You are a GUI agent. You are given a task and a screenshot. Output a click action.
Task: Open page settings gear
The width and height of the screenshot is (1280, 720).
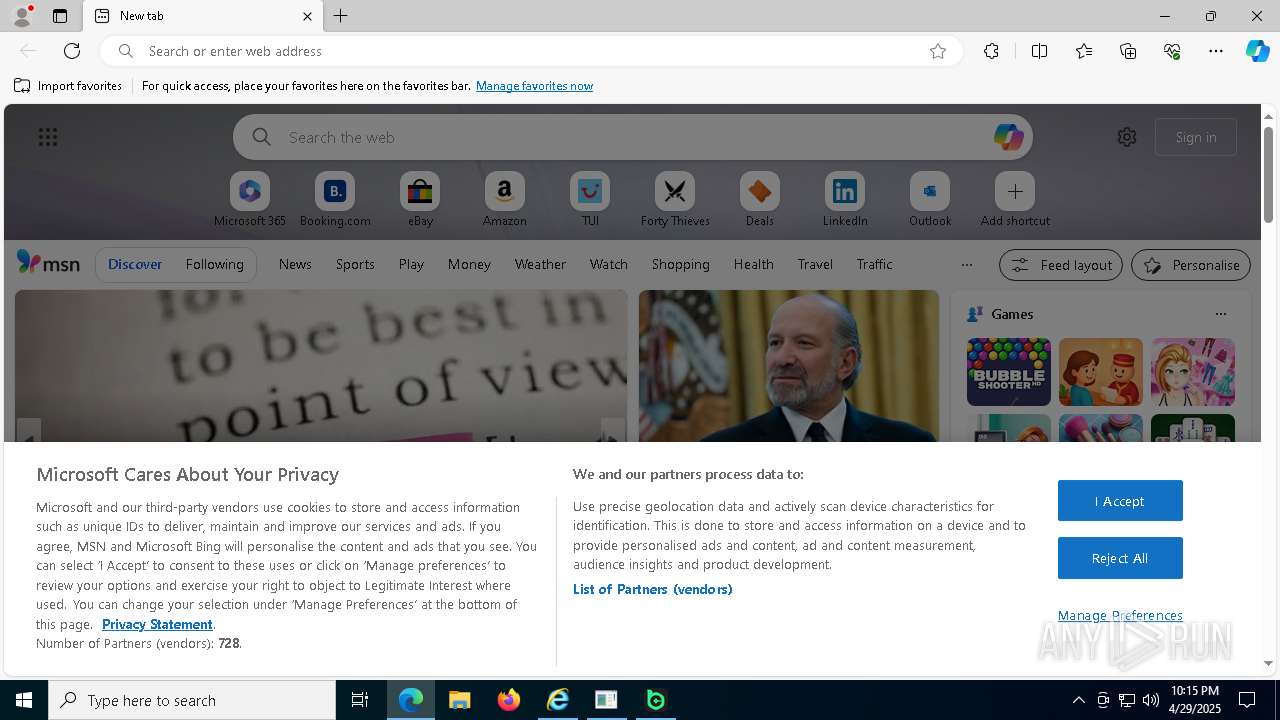coord(1127,137)
